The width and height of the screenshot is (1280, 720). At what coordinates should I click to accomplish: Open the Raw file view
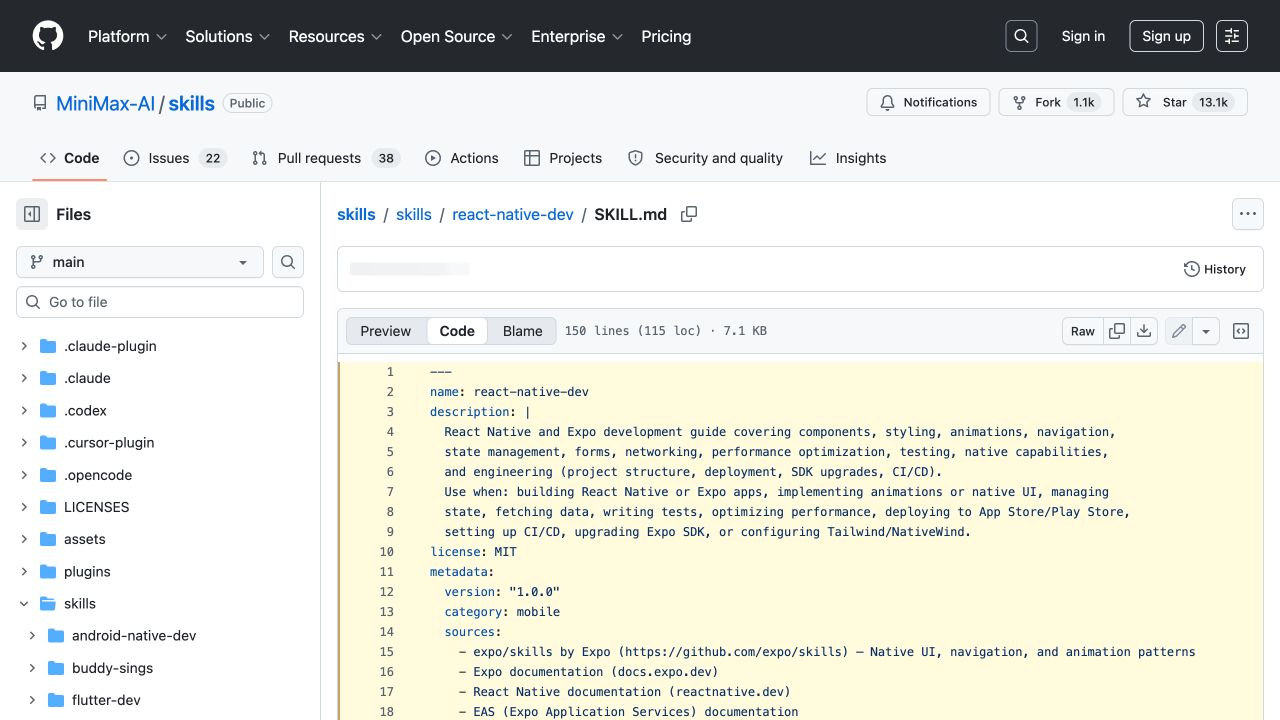pyautogui.click(x=1083, y=331)
